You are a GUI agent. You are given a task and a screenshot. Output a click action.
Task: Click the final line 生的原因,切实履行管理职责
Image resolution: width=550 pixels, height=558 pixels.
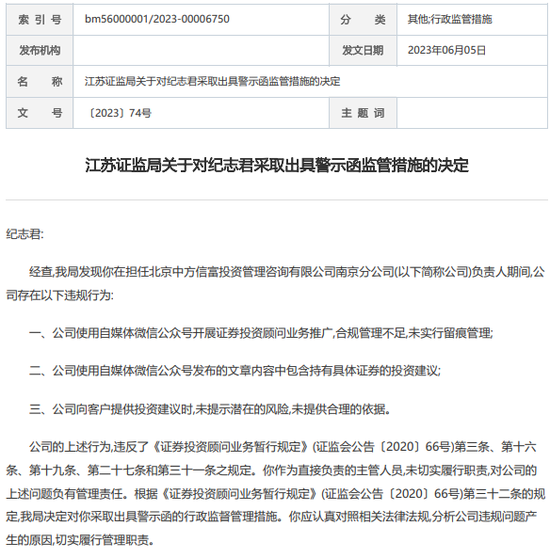click(x=80, y=541)
